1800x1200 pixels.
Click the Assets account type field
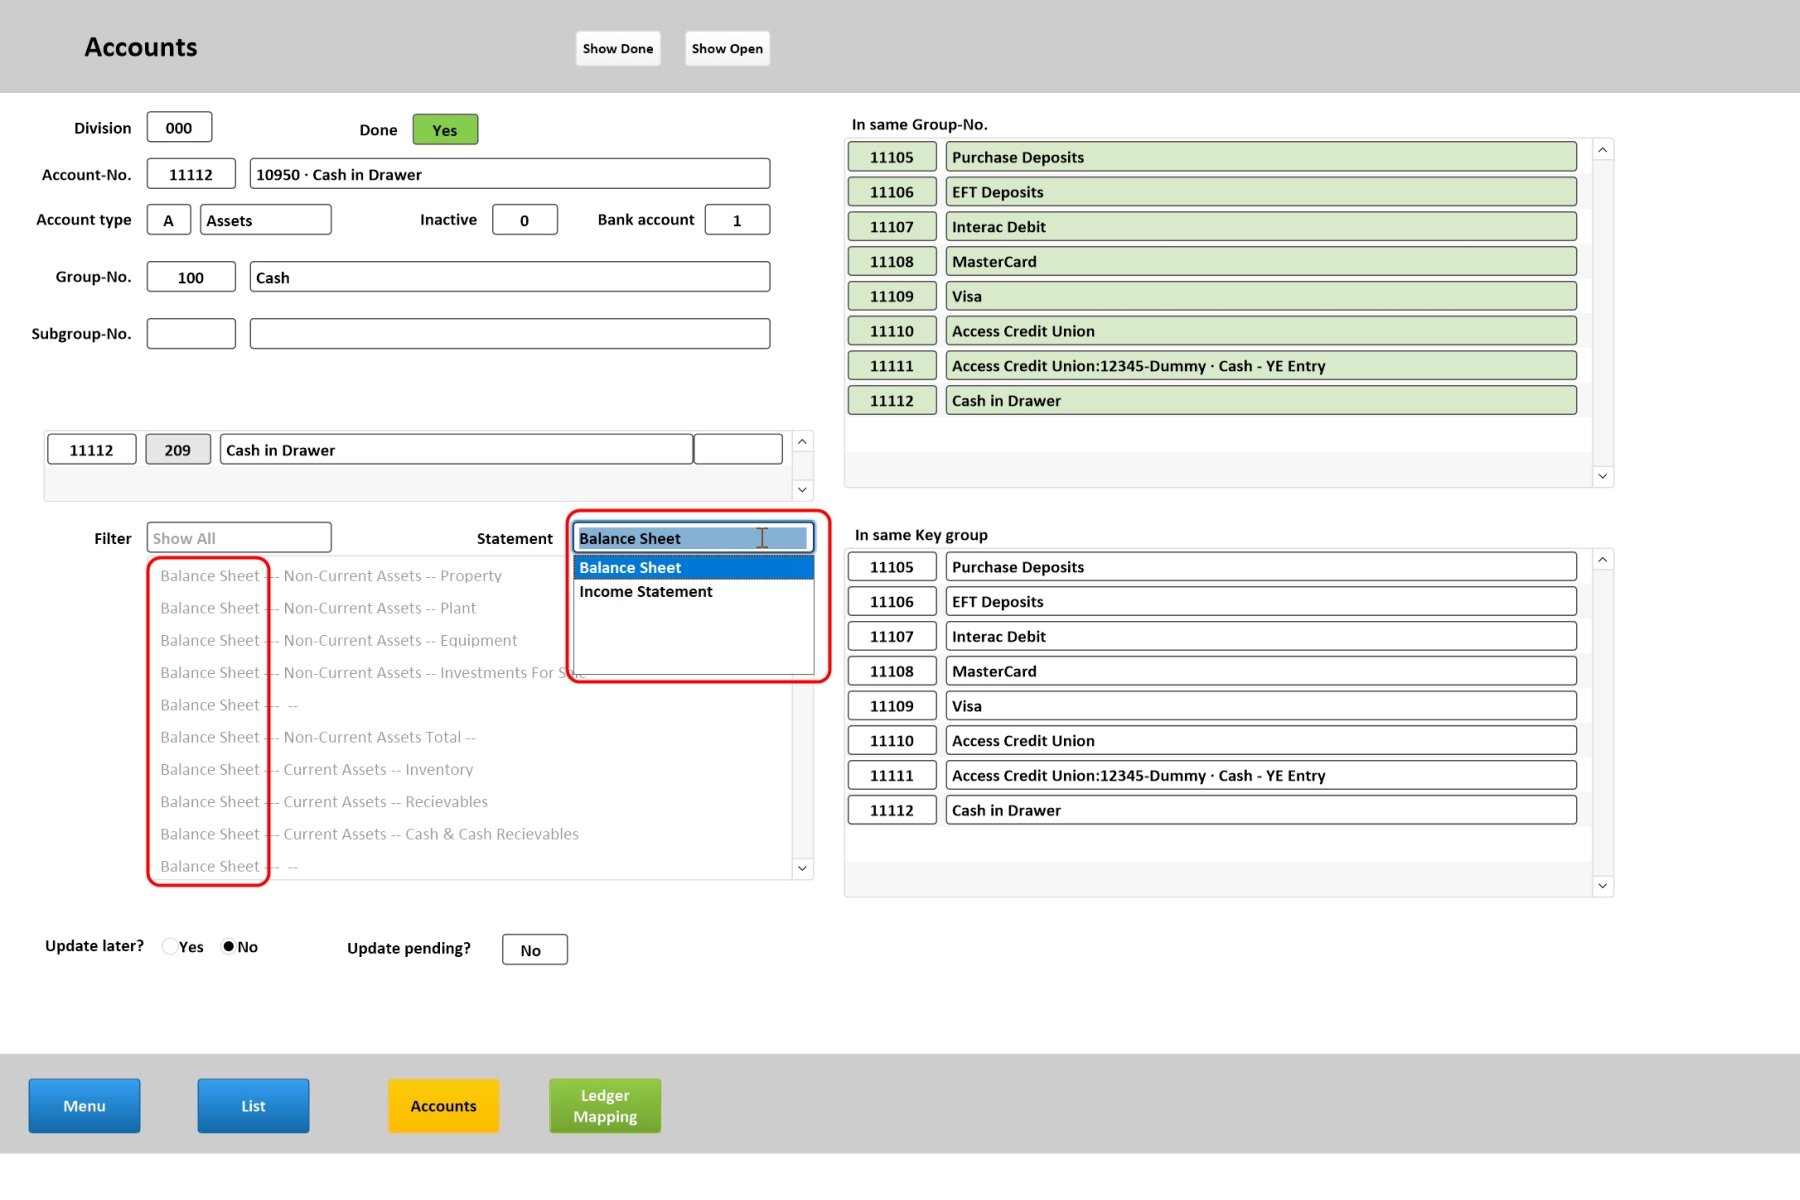coord(266,220)
